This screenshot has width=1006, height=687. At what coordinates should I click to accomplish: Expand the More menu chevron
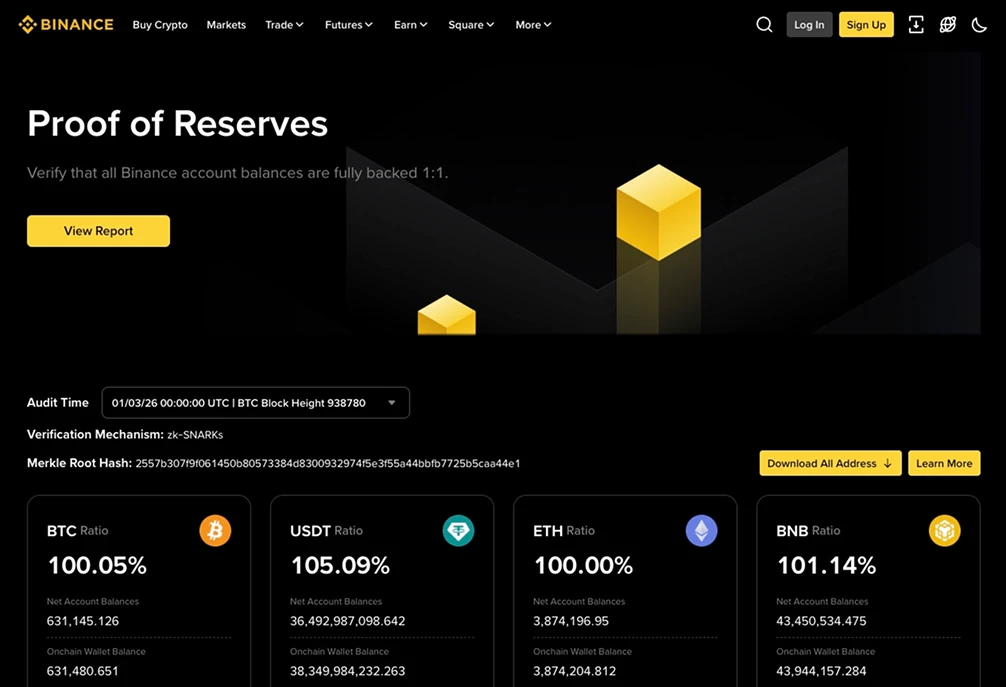point(548,24)
